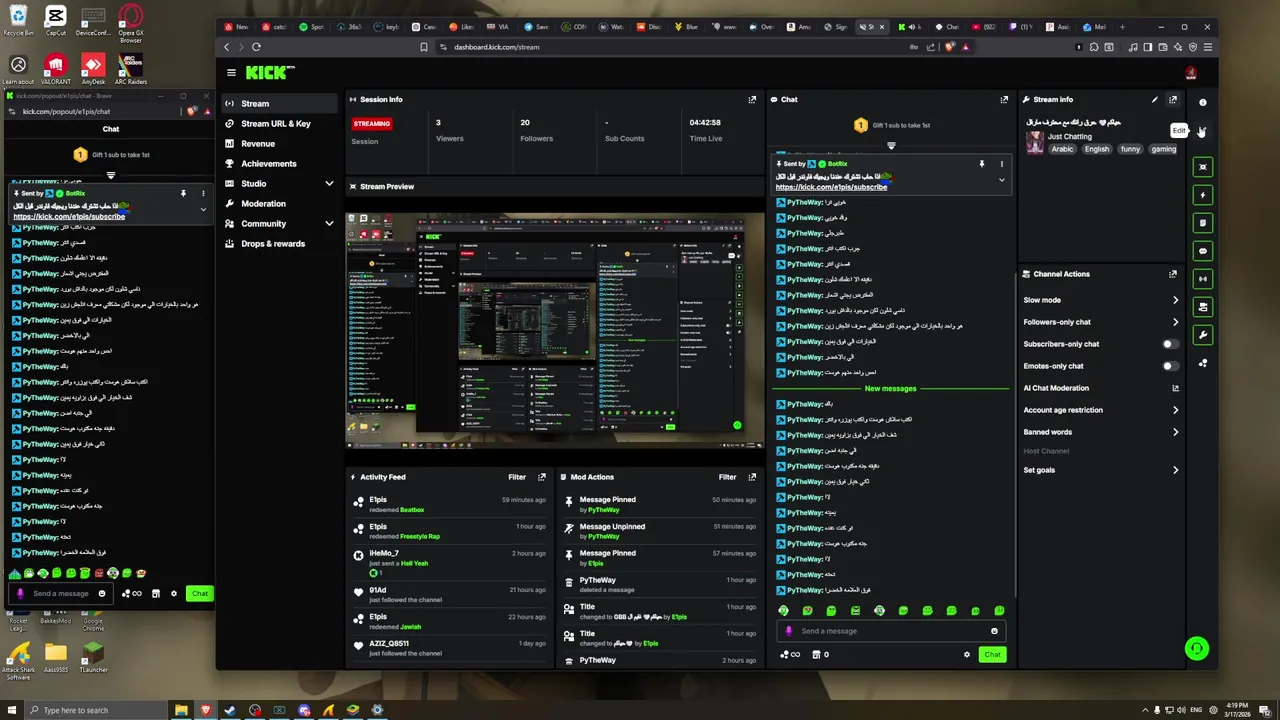1280x720 pixels.
Task: Open AI Chat Moderation external link
Action: coord(1175,388)
